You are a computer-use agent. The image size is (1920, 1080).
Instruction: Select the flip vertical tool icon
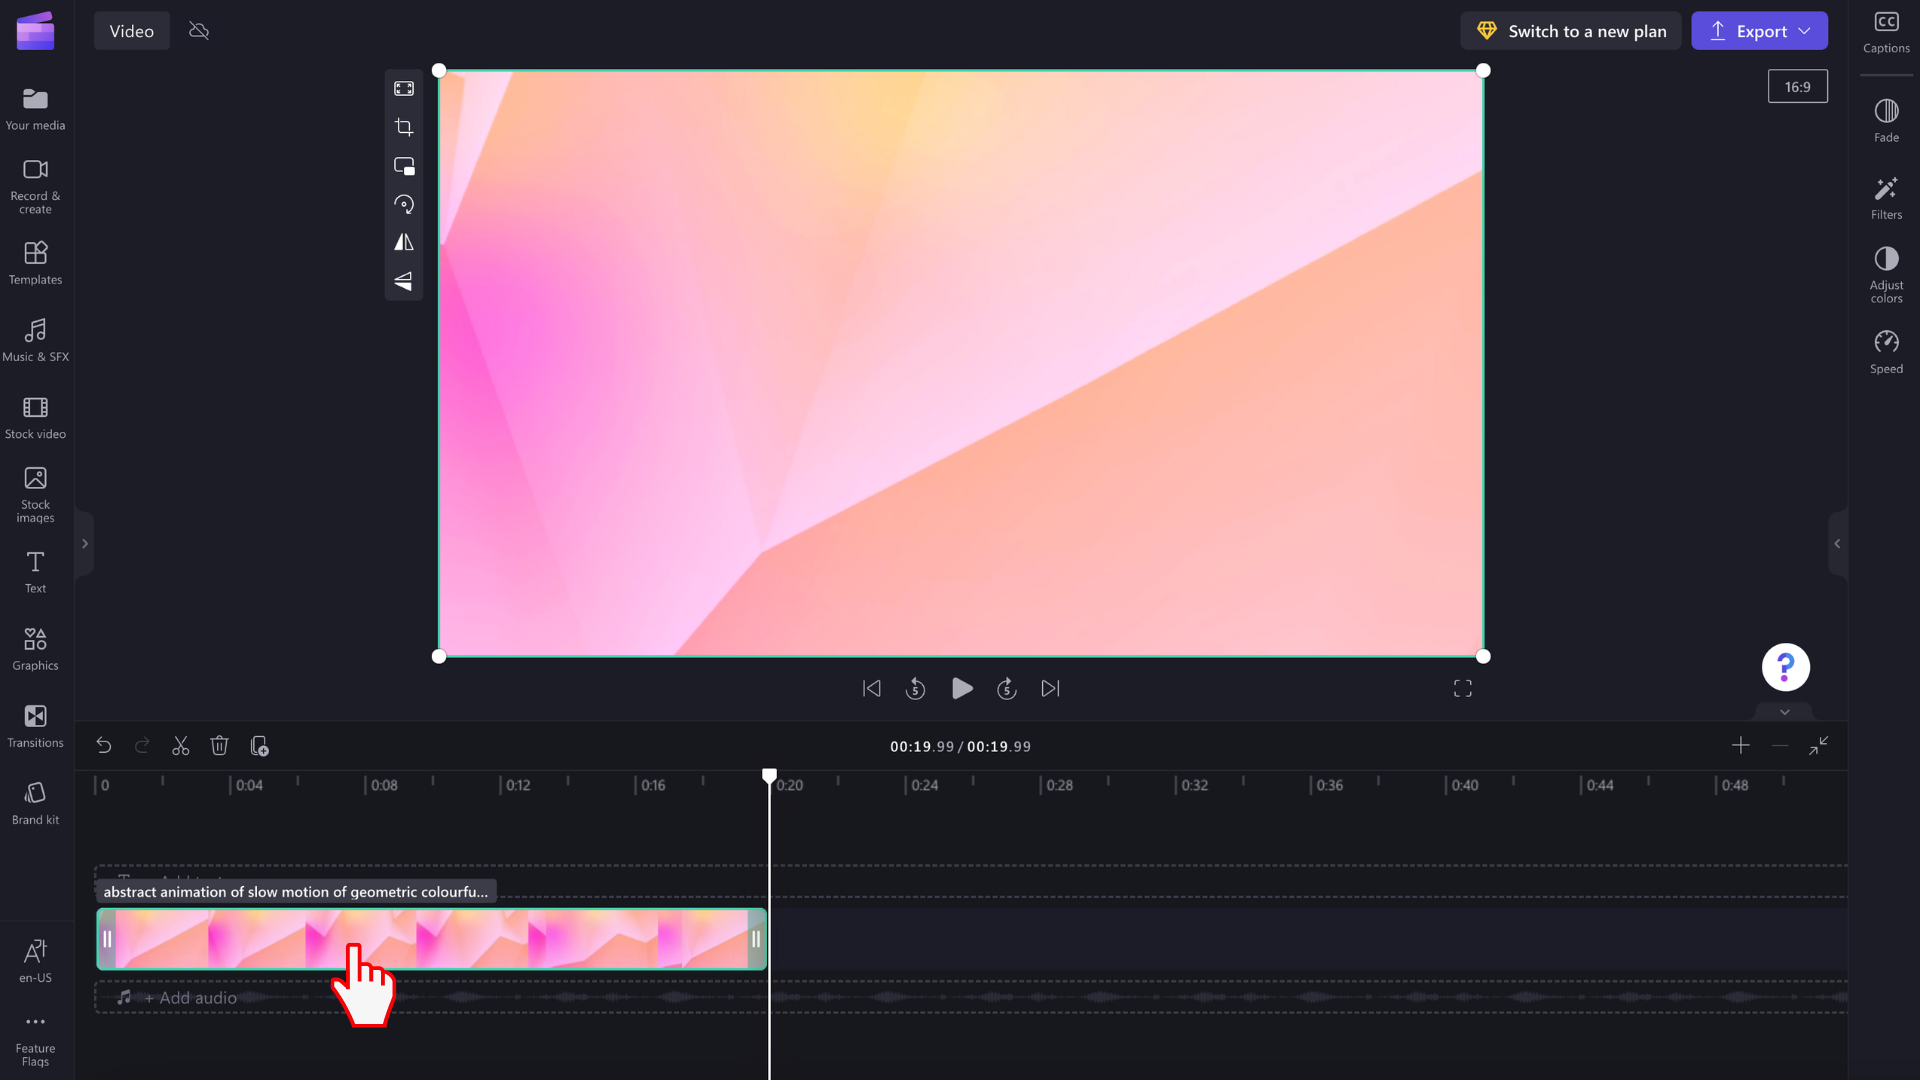tap(405, 282)
